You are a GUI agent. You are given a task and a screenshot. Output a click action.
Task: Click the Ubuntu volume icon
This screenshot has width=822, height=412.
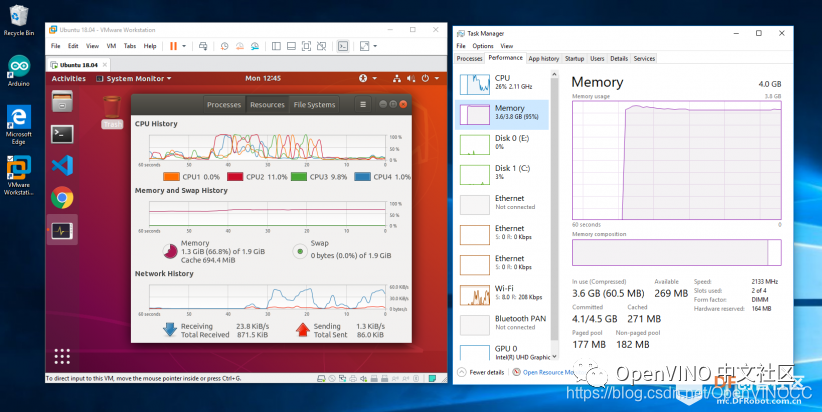click(x=411, y=78)
